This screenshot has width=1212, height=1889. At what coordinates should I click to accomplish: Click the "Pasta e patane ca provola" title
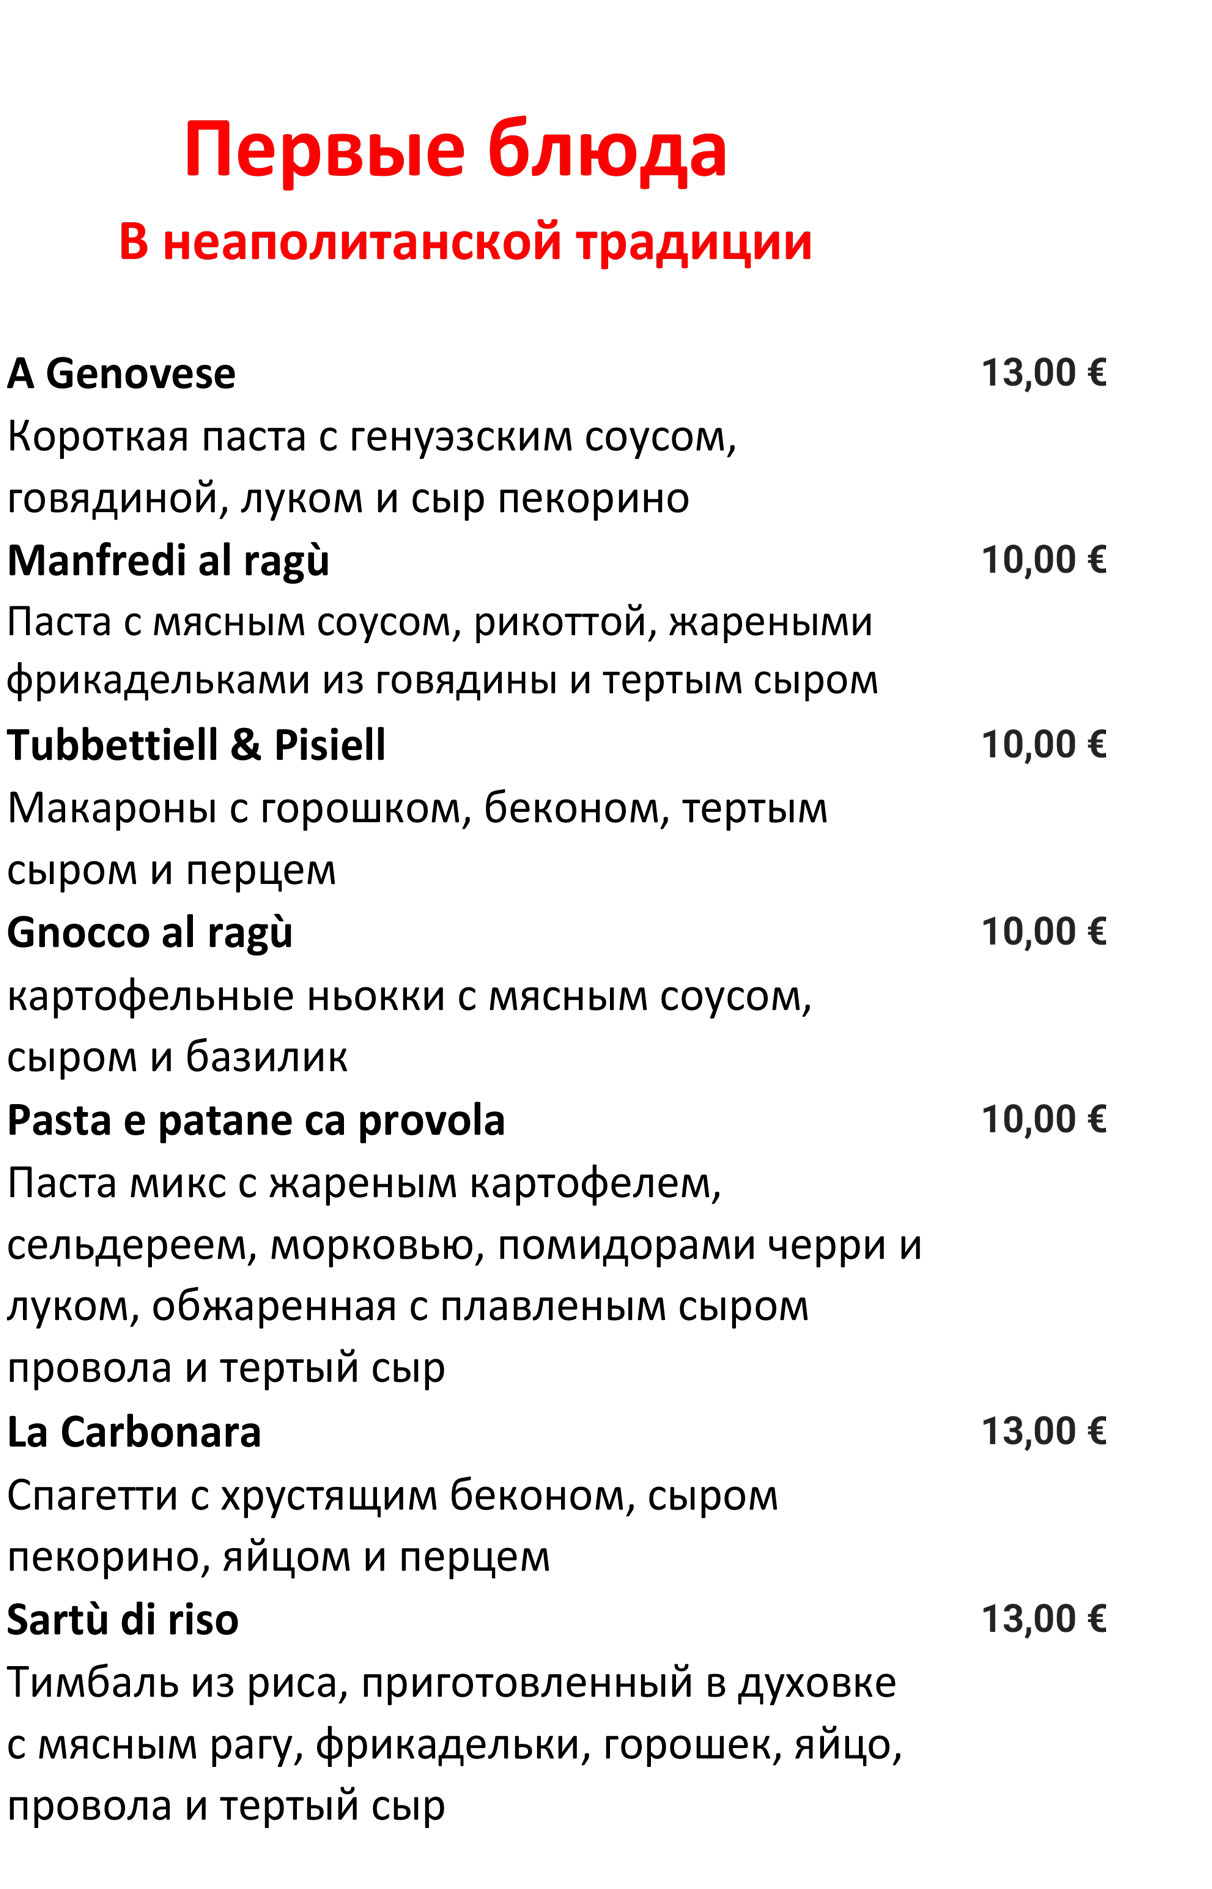click(256, 1121)
